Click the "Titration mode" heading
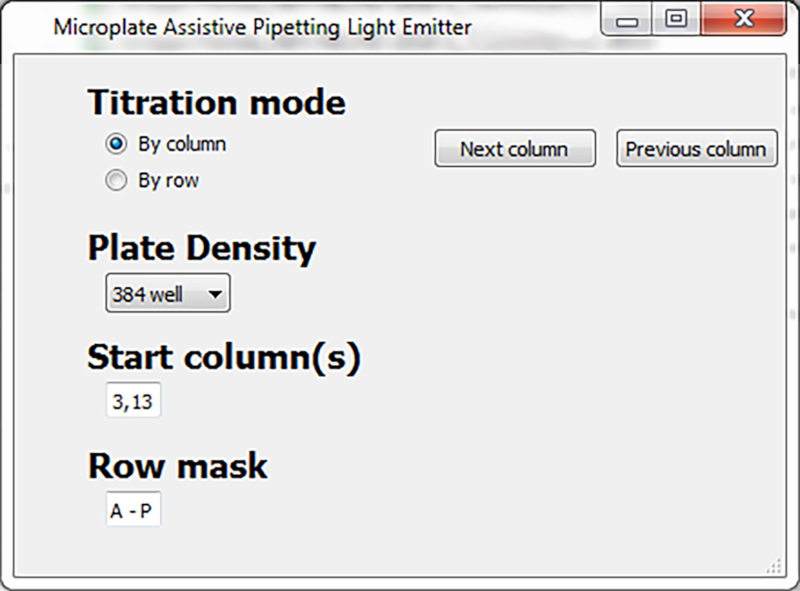The width and height of the screenshot is (800, 591). point(216,102)
